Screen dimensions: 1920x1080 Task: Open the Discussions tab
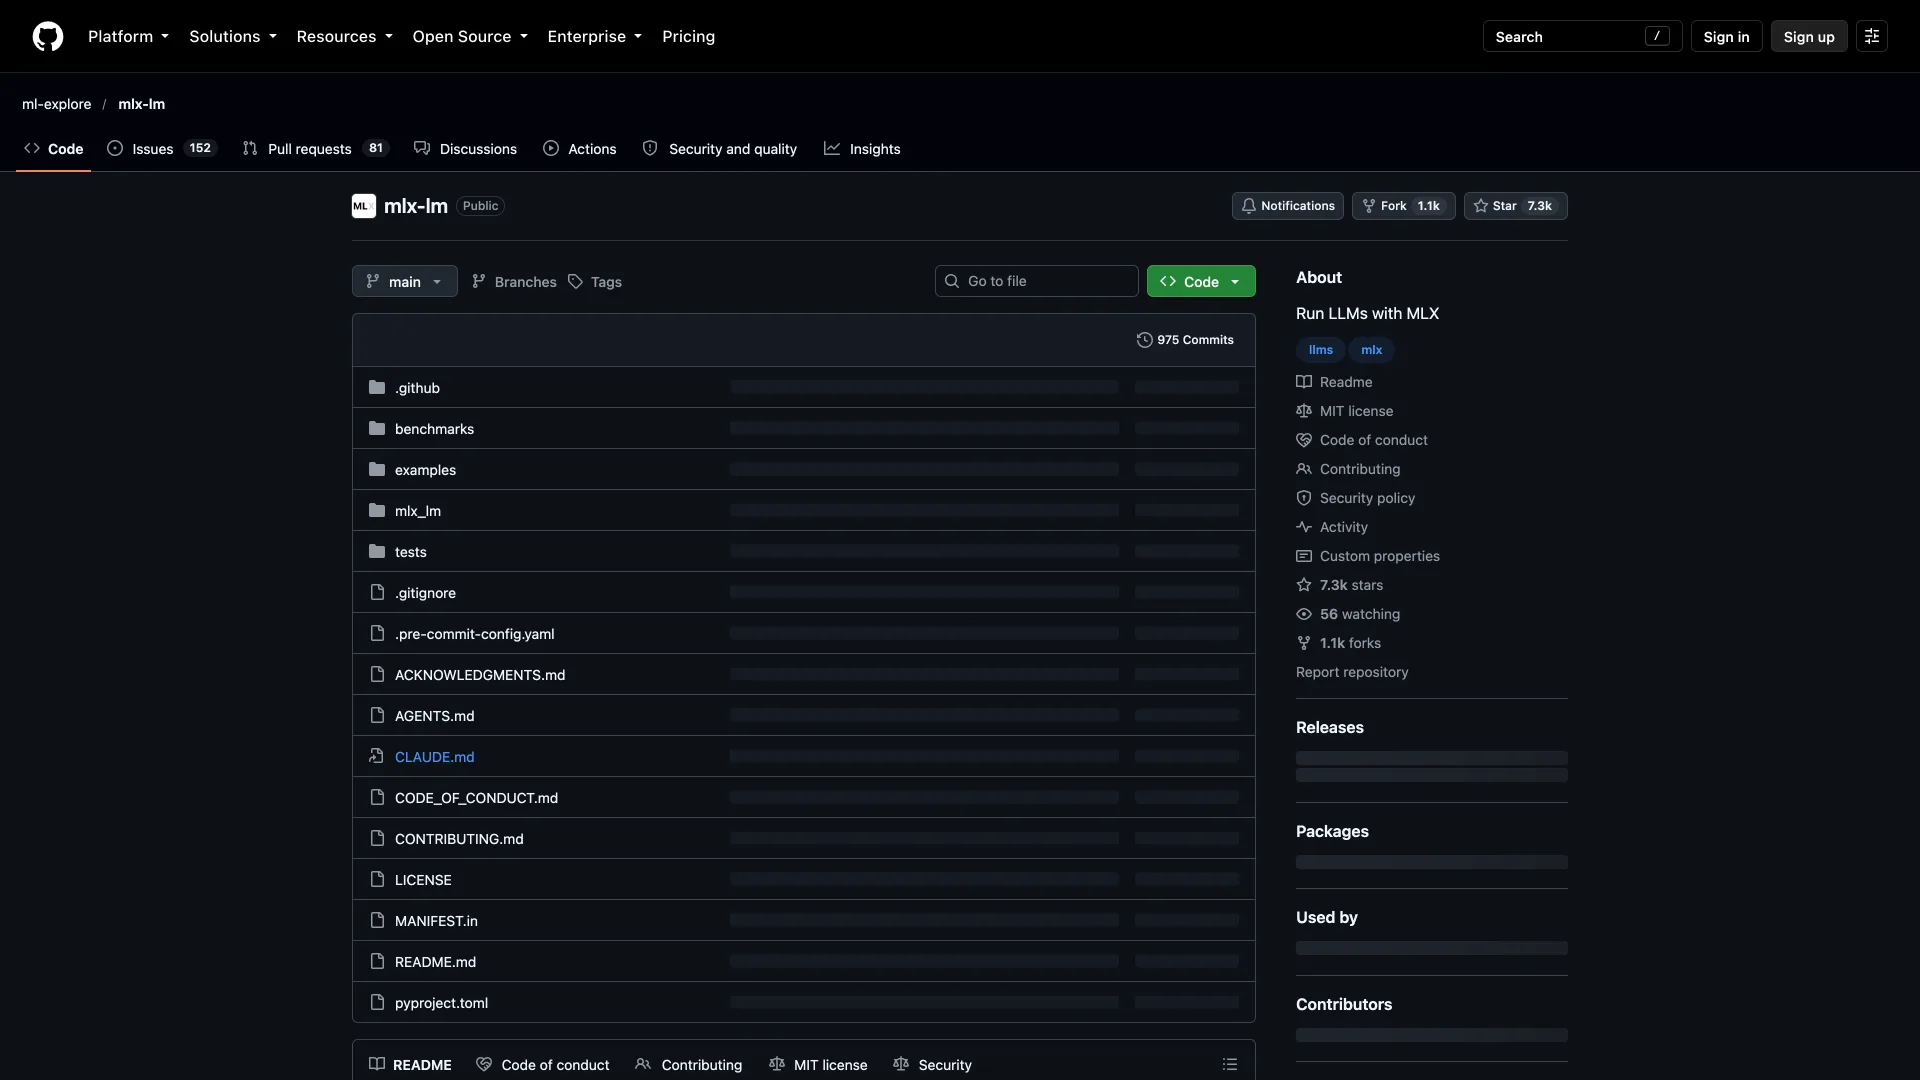(x=466, y=149)
